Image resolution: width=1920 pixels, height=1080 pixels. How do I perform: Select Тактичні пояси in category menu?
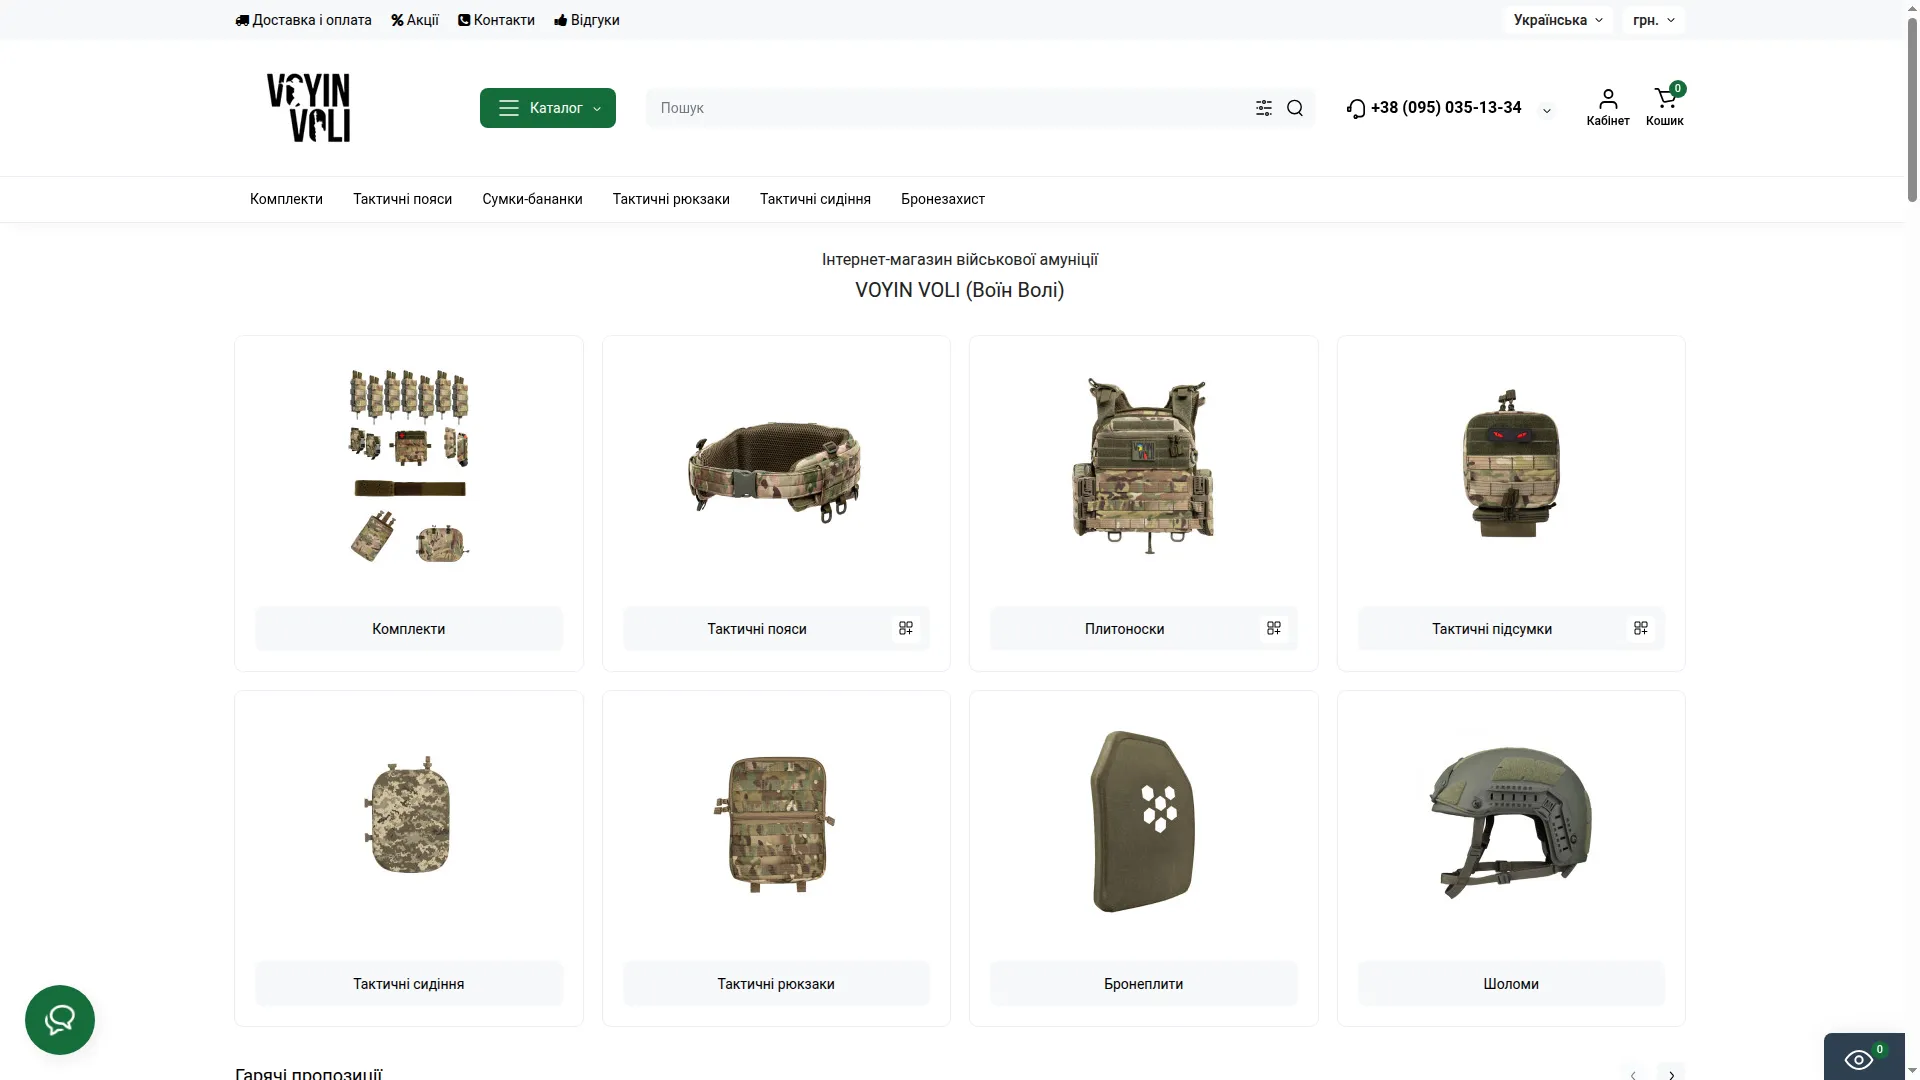pyautogui.click(x=402, y=199)
